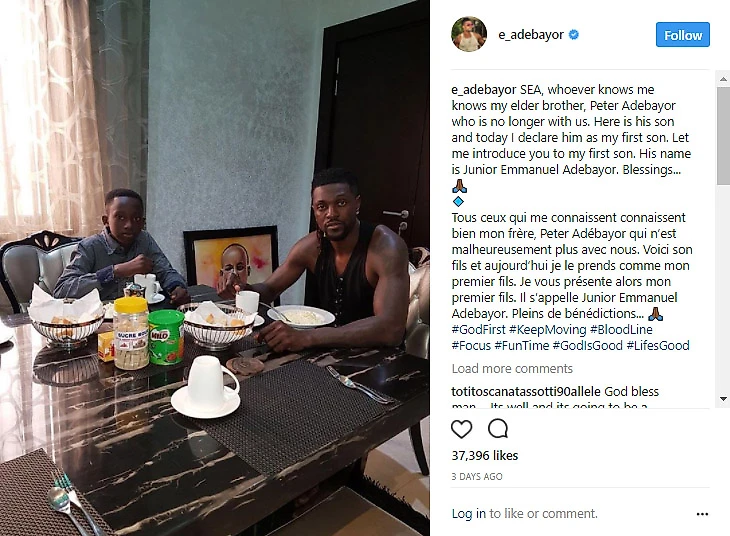730x536 pixels.
Task: Open the #KeepMoving hashtag
Action: pos(548,330)
